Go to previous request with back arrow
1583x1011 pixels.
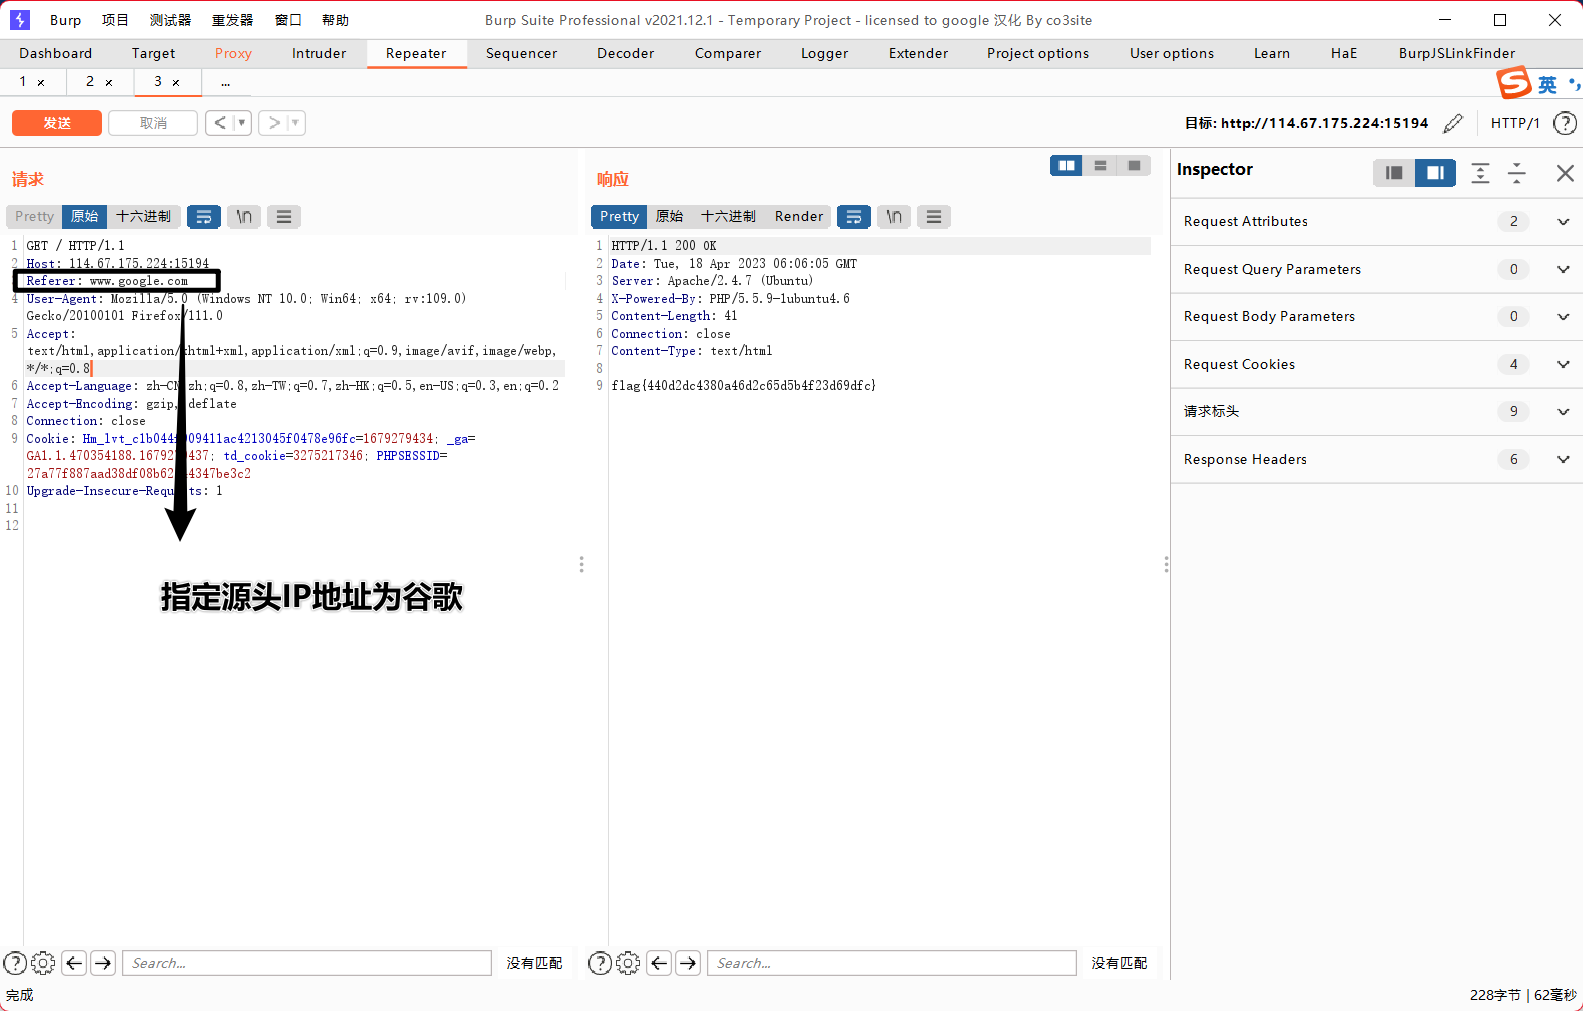(220, 123)
